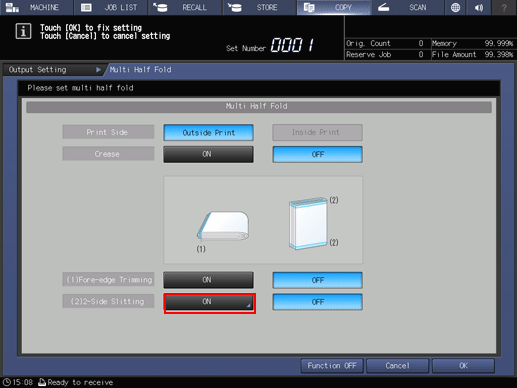Click the Output Setting breadcrumb arrow
The height and width of the screenshot is (388, 517).
(x=98, y=70)
